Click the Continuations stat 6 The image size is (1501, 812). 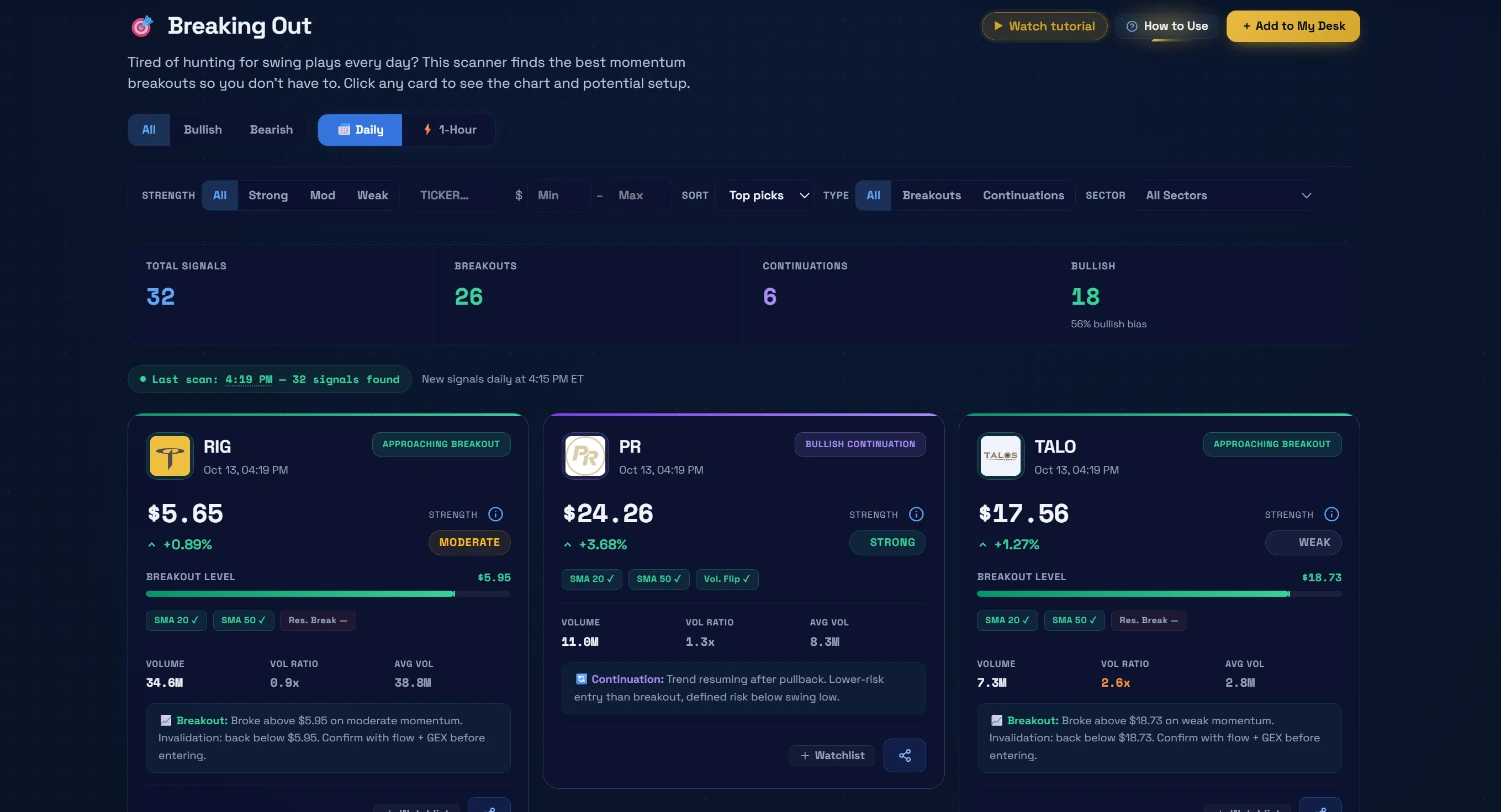coord(770,297)
